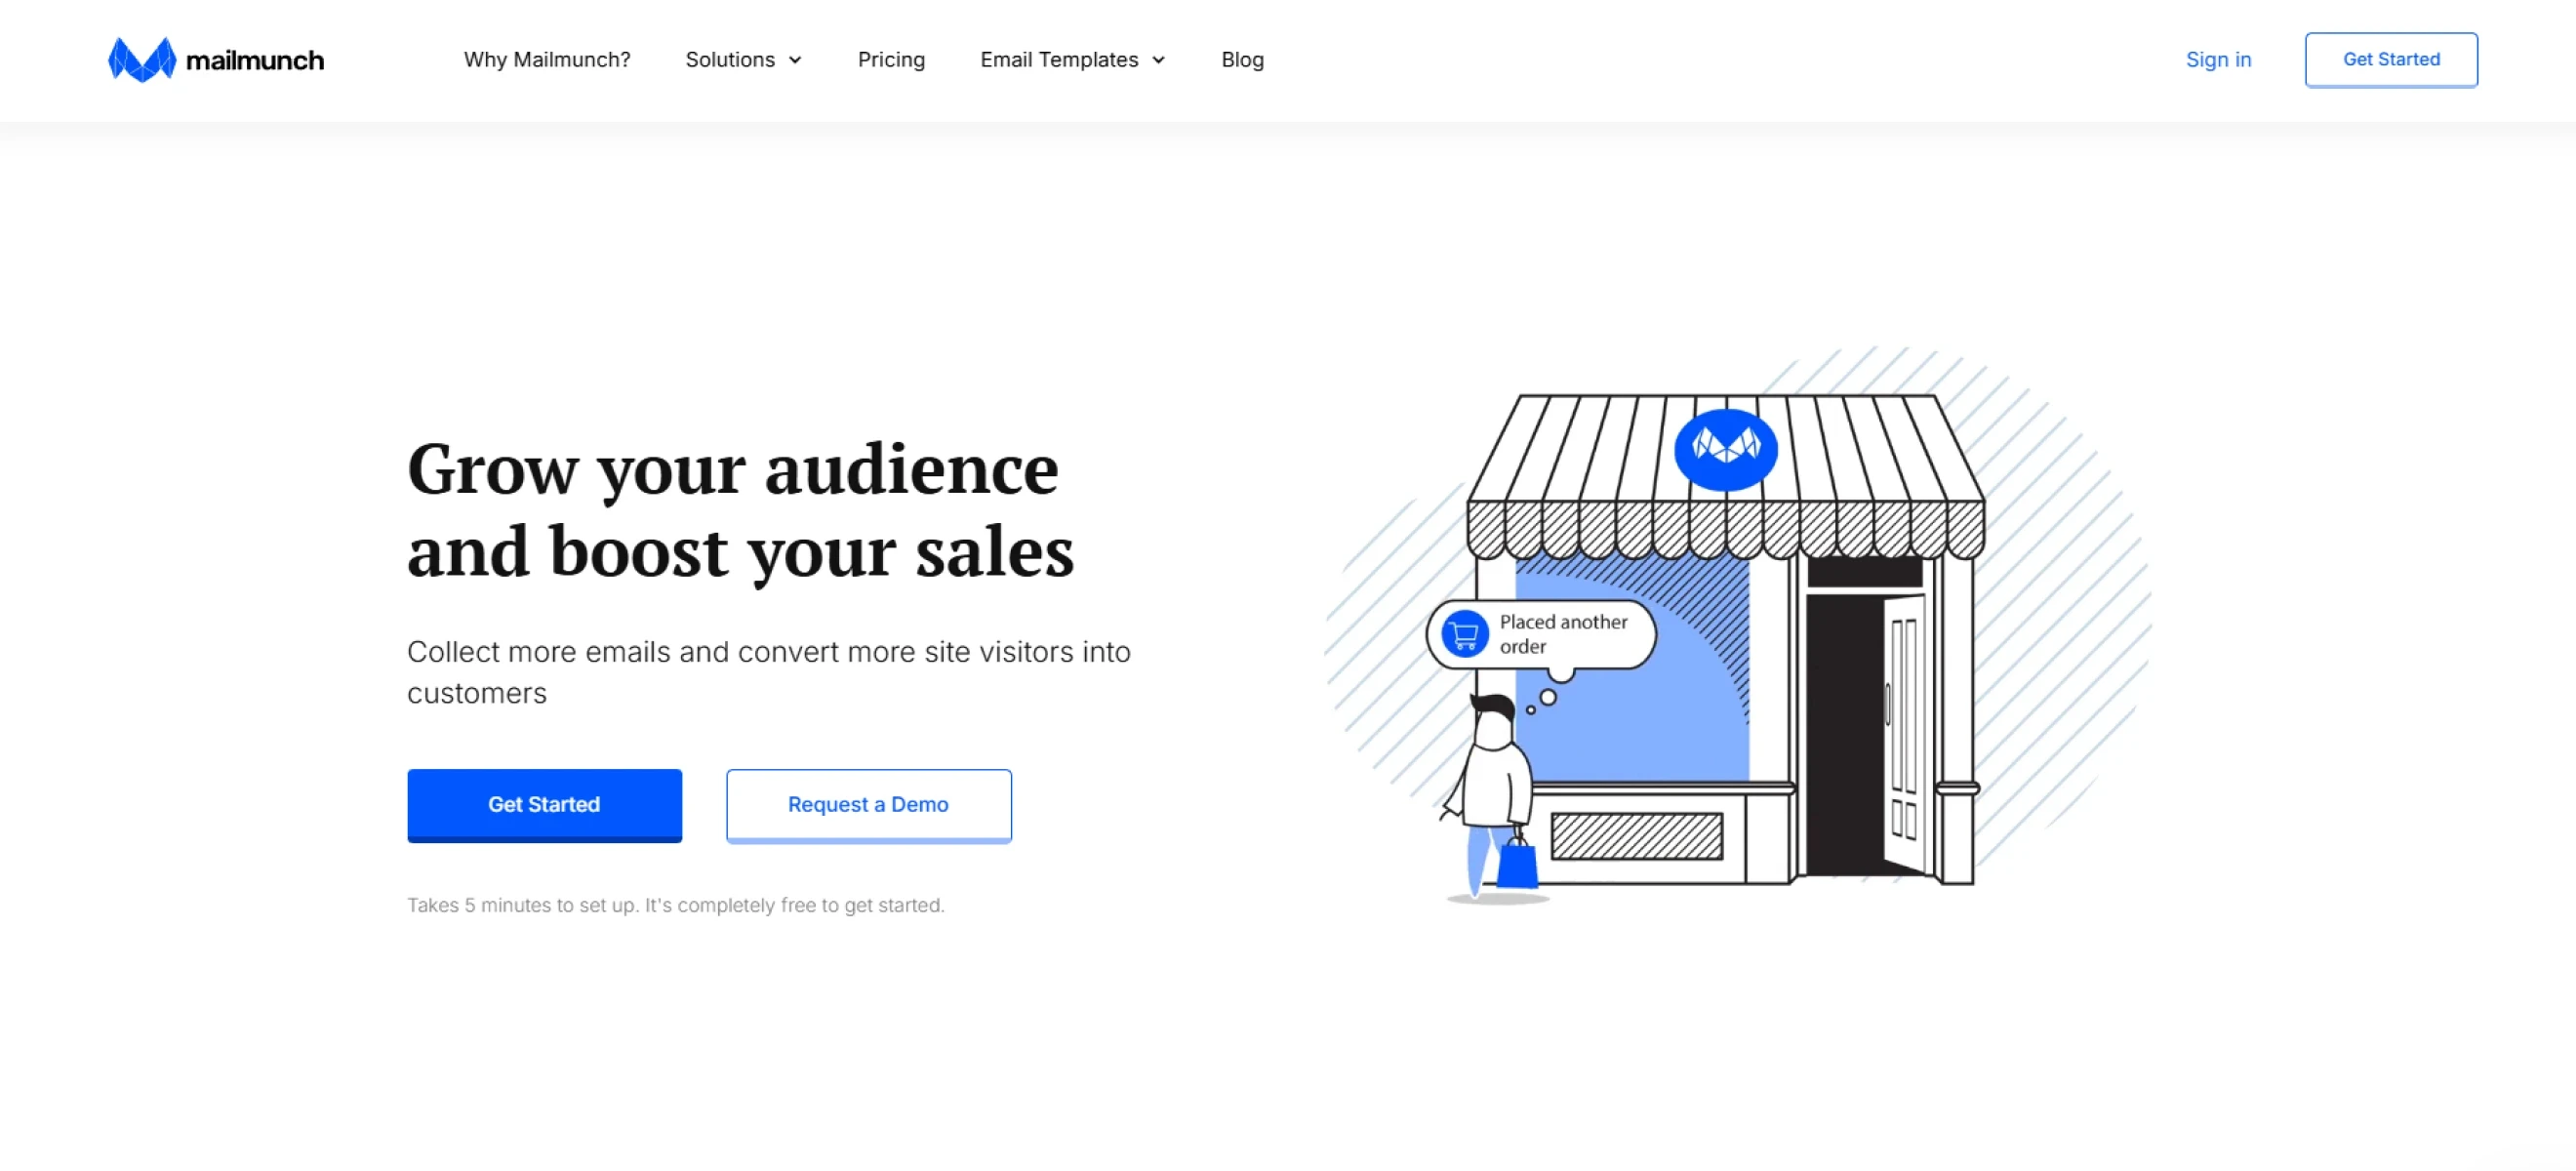This screenshot has height=1171, width=2576.
Task: Open the Email Templates menu
Action: [x=1072, y=60]
